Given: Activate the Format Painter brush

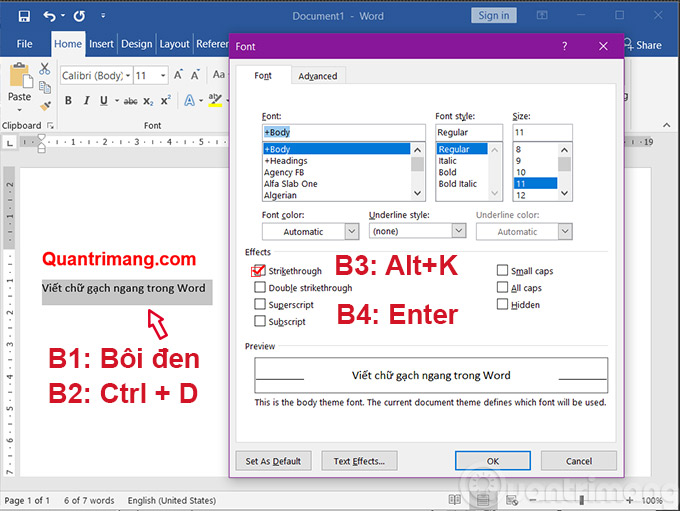Looking at the screenshot, I should [x=45, y=106].
